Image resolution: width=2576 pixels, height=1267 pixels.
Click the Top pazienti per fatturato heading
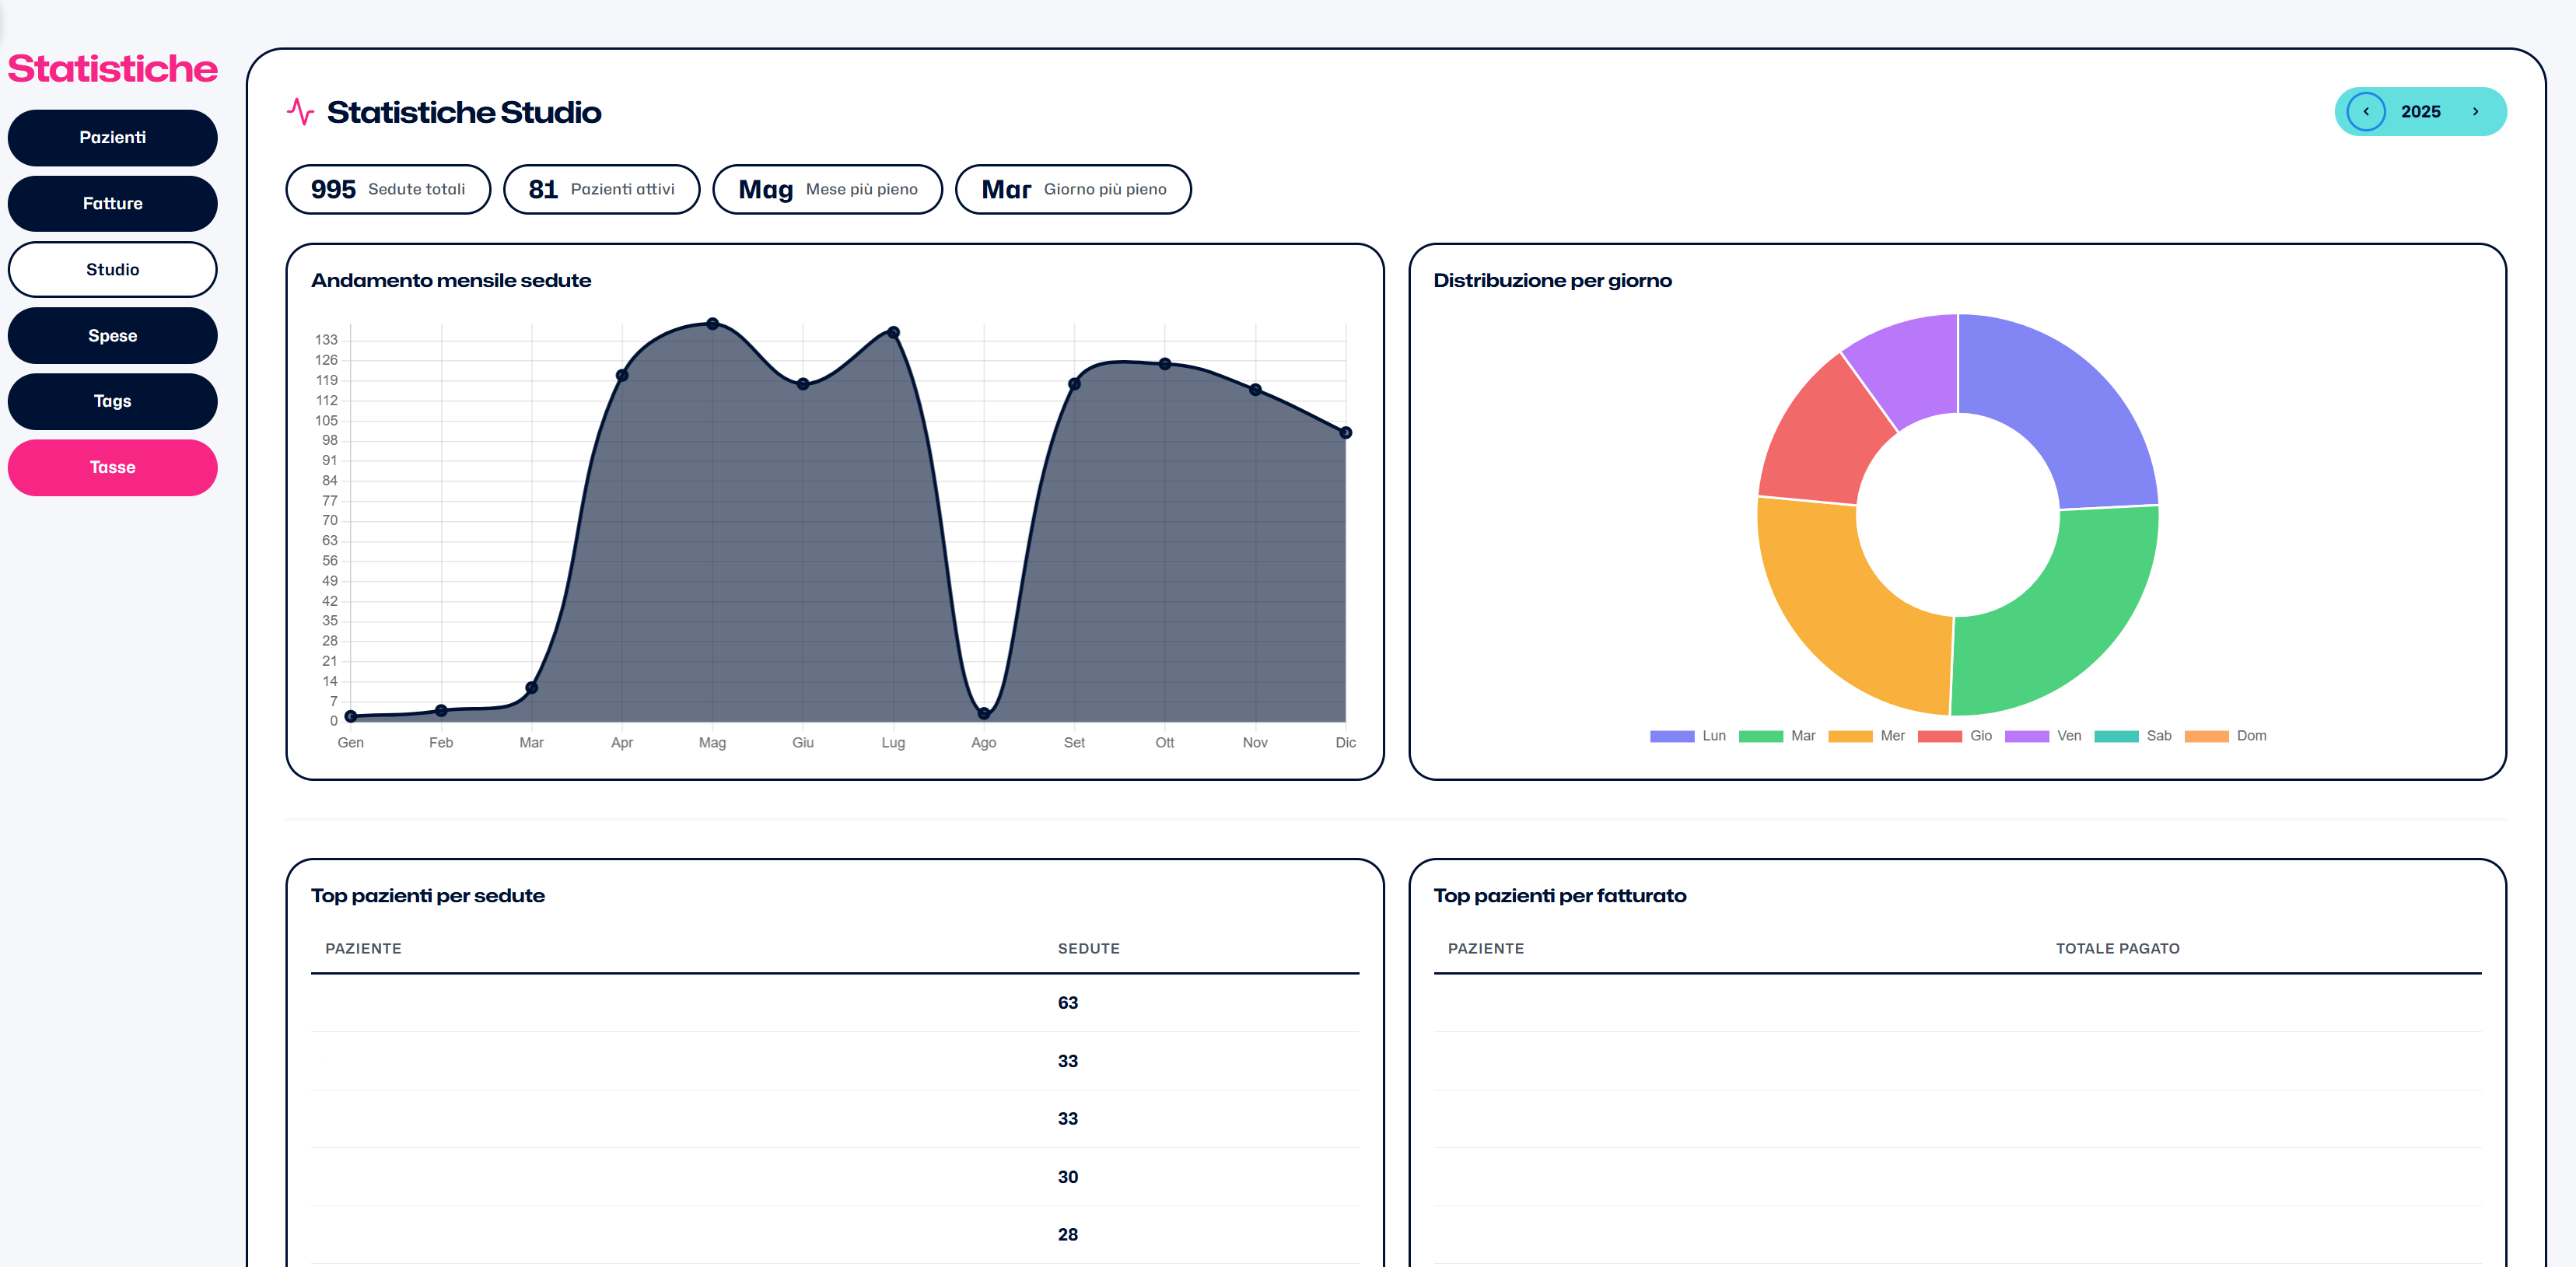point(1559,896)
